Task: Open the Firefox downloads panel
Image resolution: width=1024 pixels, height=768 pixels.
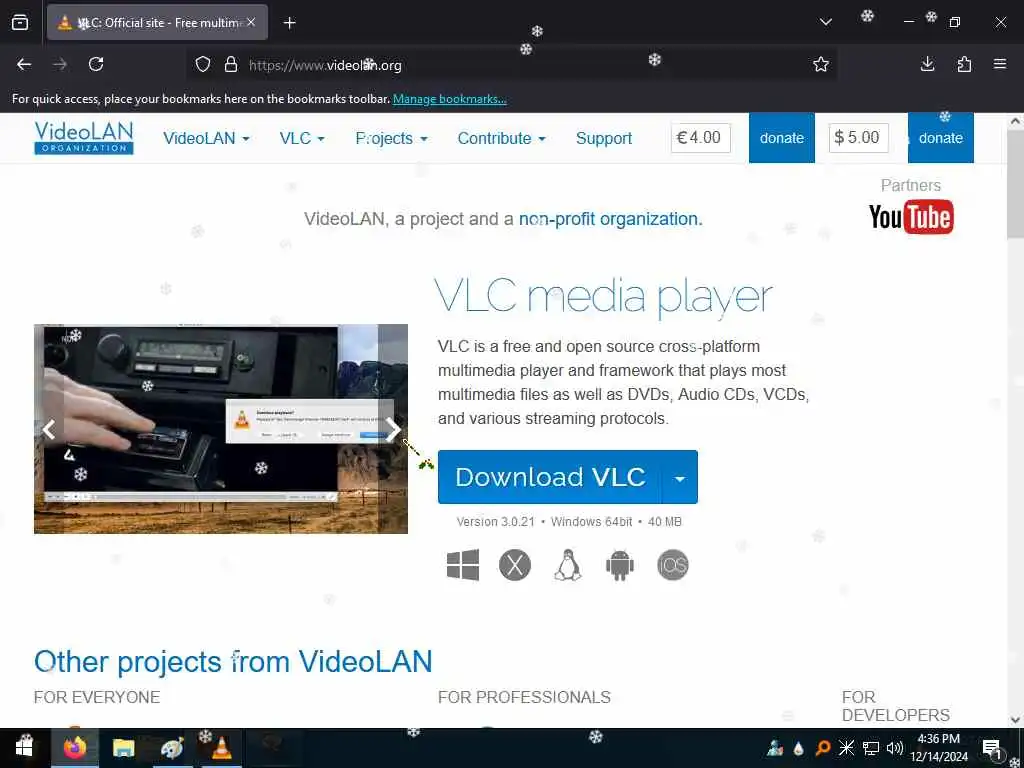Action: (927, 64)
